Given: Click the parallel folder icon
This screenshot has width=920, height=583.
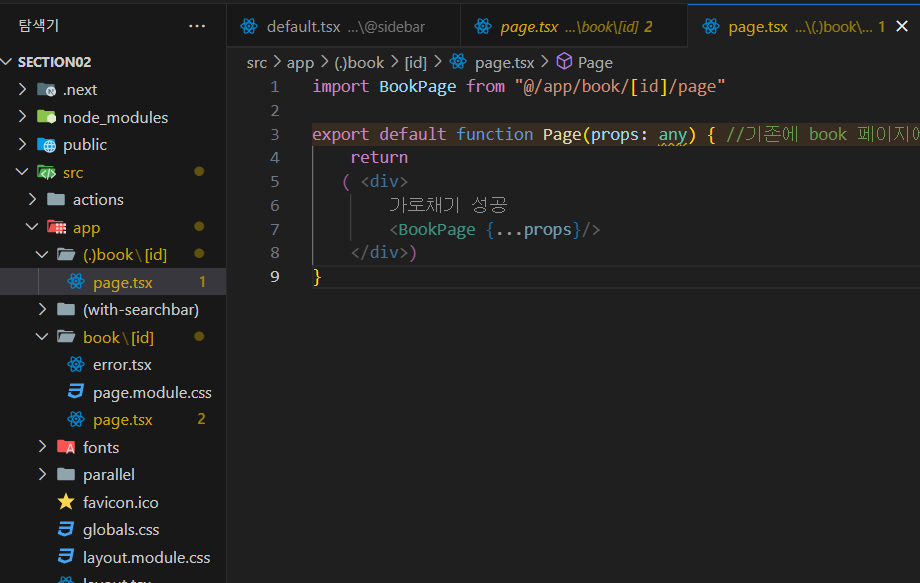Looking at the screenshot, I should click(x=66, y=474).
